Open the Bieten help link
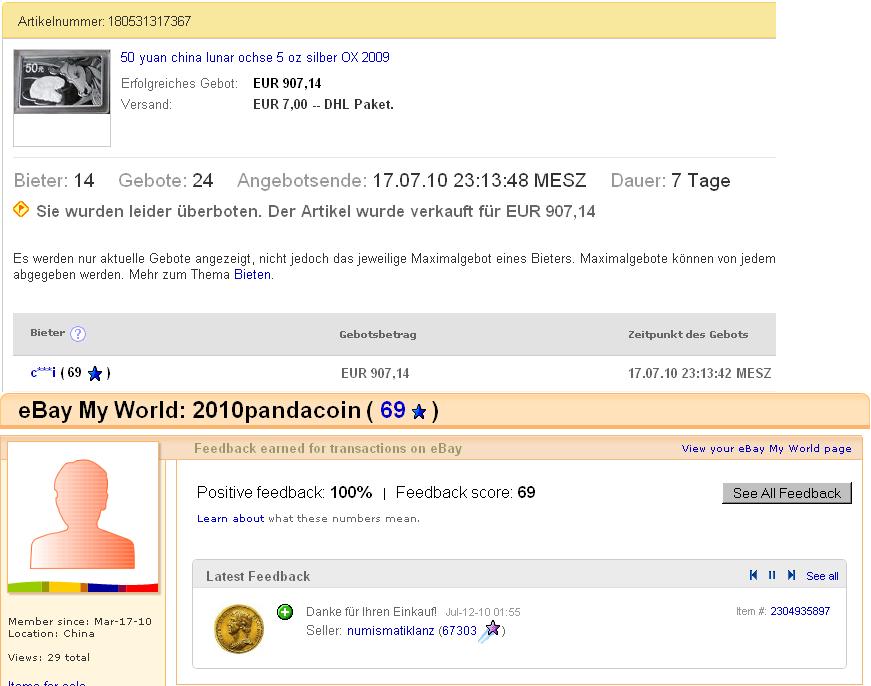 pyautogui.click(x=252, y=274)
